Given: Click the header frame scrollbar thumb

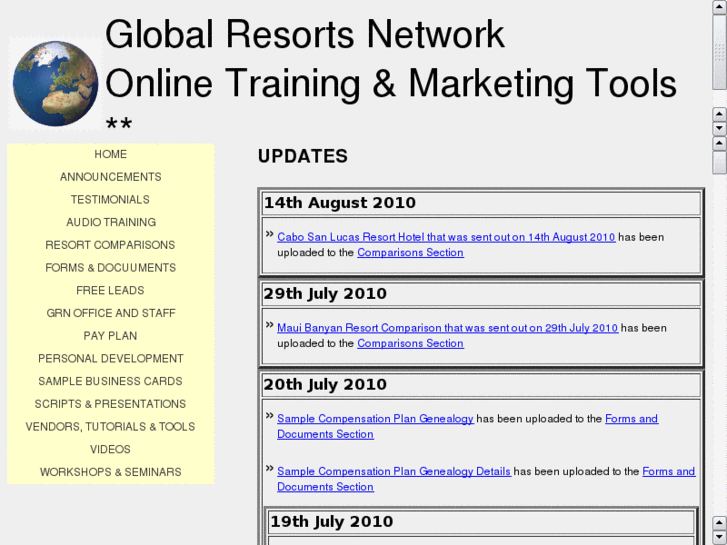Looking at the screenshot, I should pyautogui.click(x=720, y=52).
